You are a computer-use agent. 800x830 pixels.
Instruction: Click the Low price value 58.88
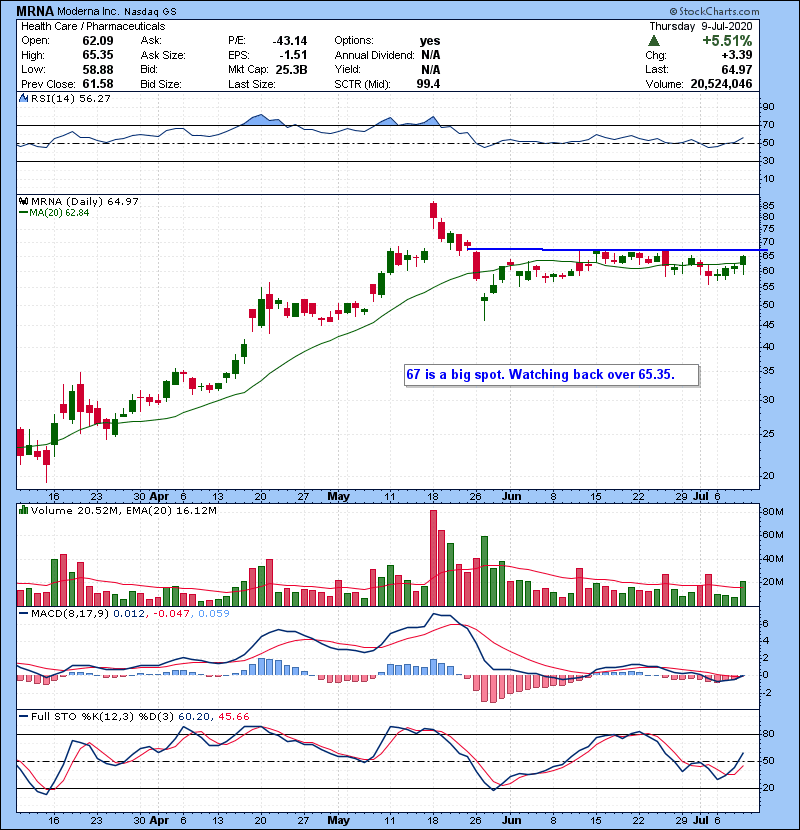pos(97,70)
